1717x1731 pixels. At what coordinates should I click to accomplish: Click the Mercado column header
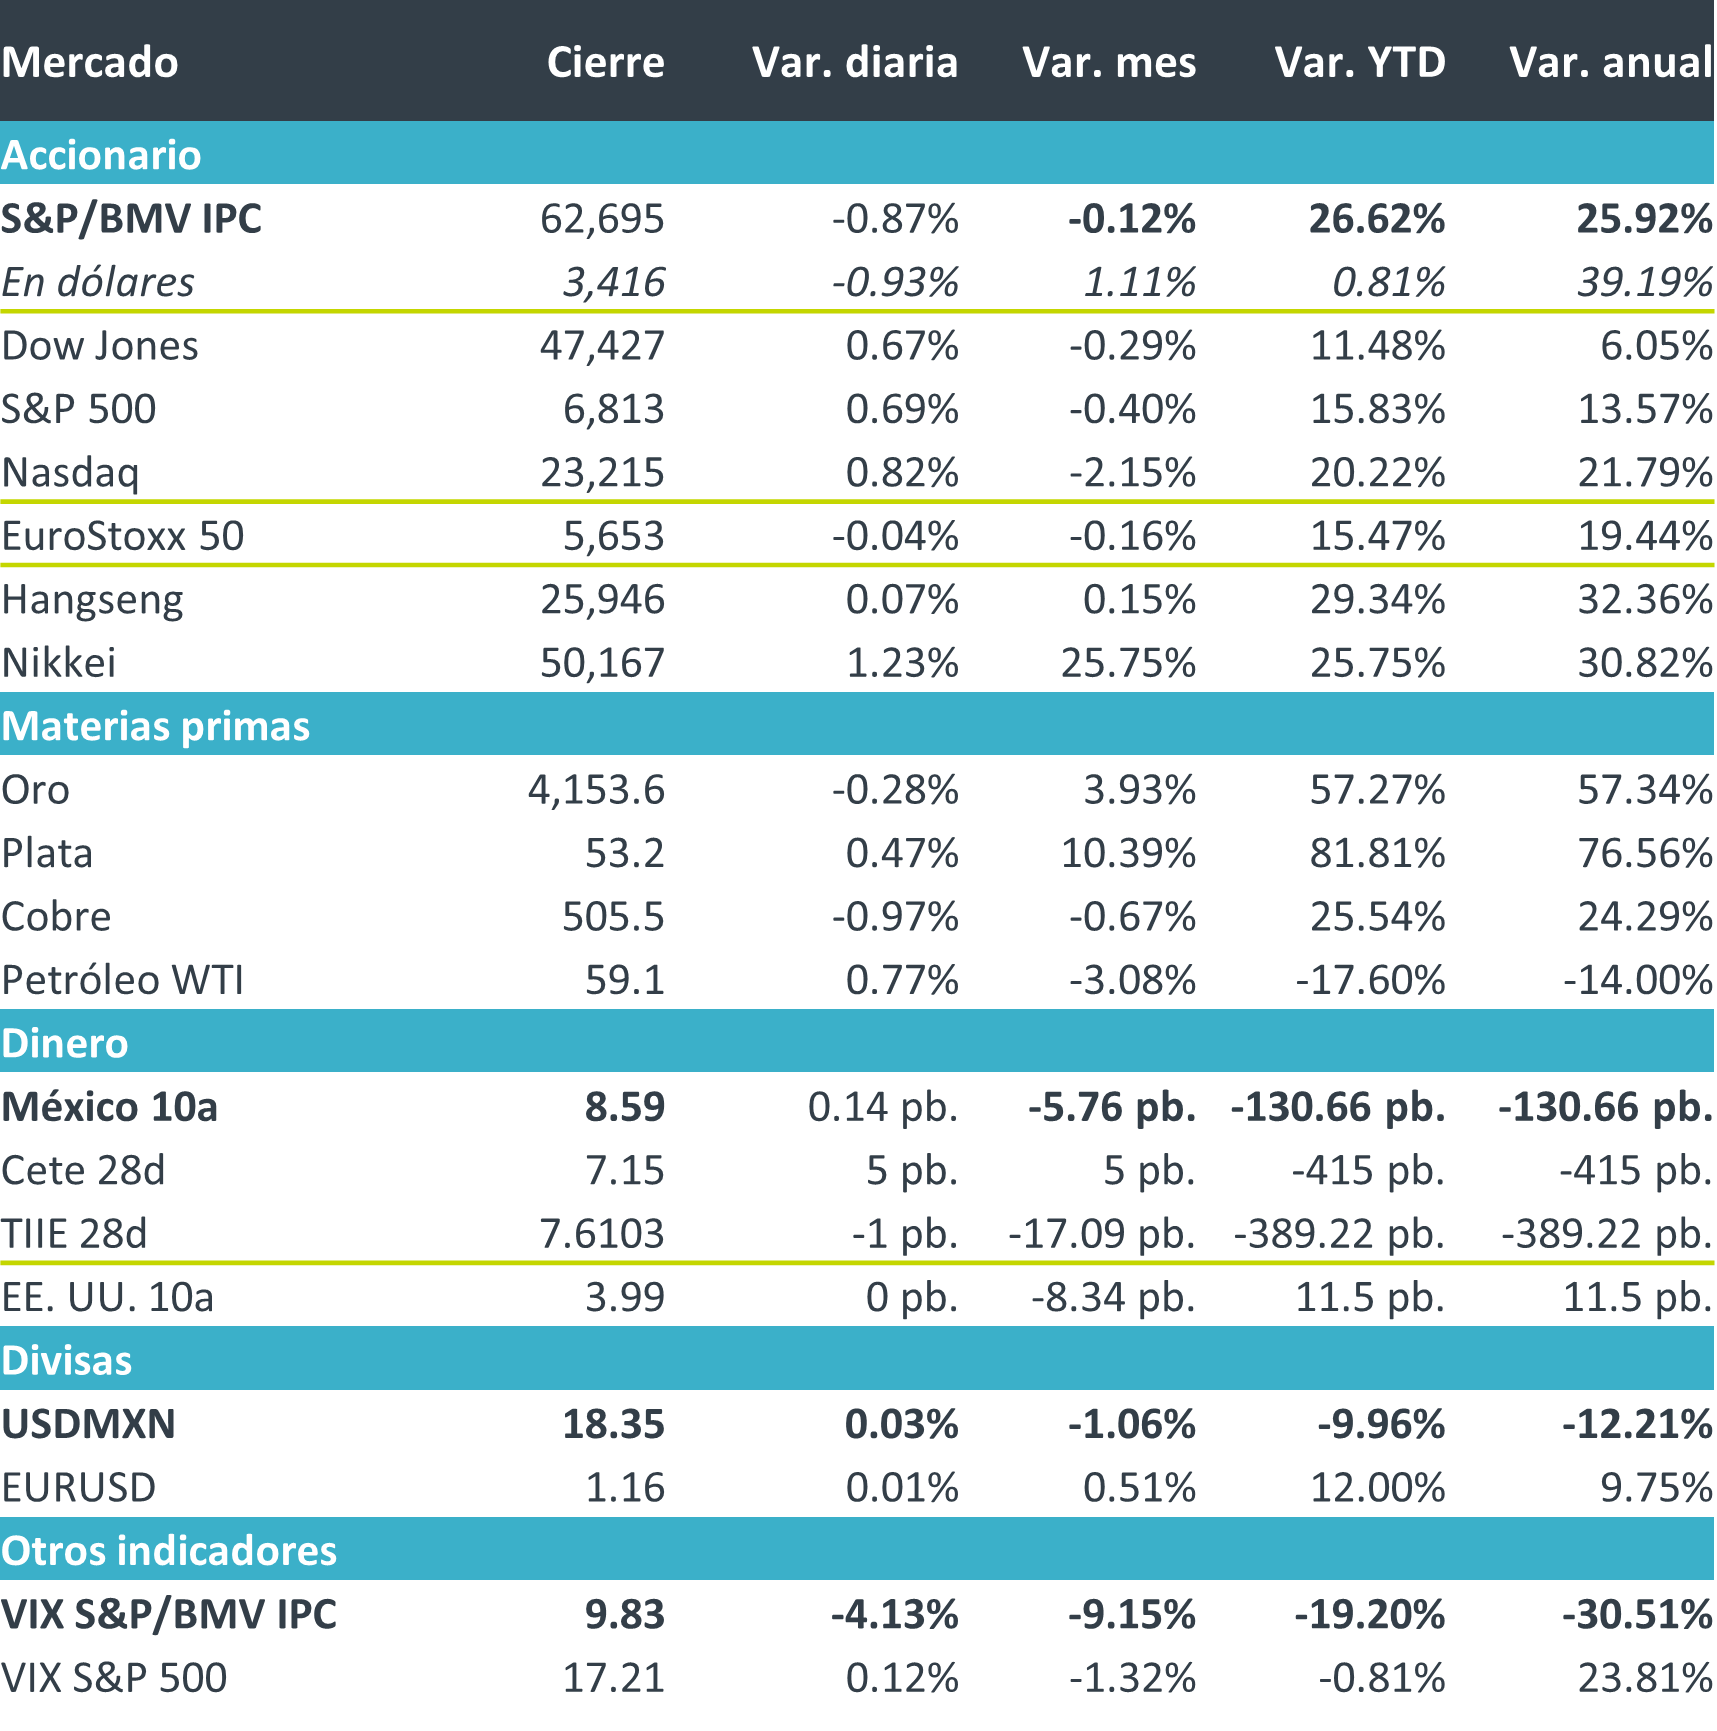(x=90, y=62)
